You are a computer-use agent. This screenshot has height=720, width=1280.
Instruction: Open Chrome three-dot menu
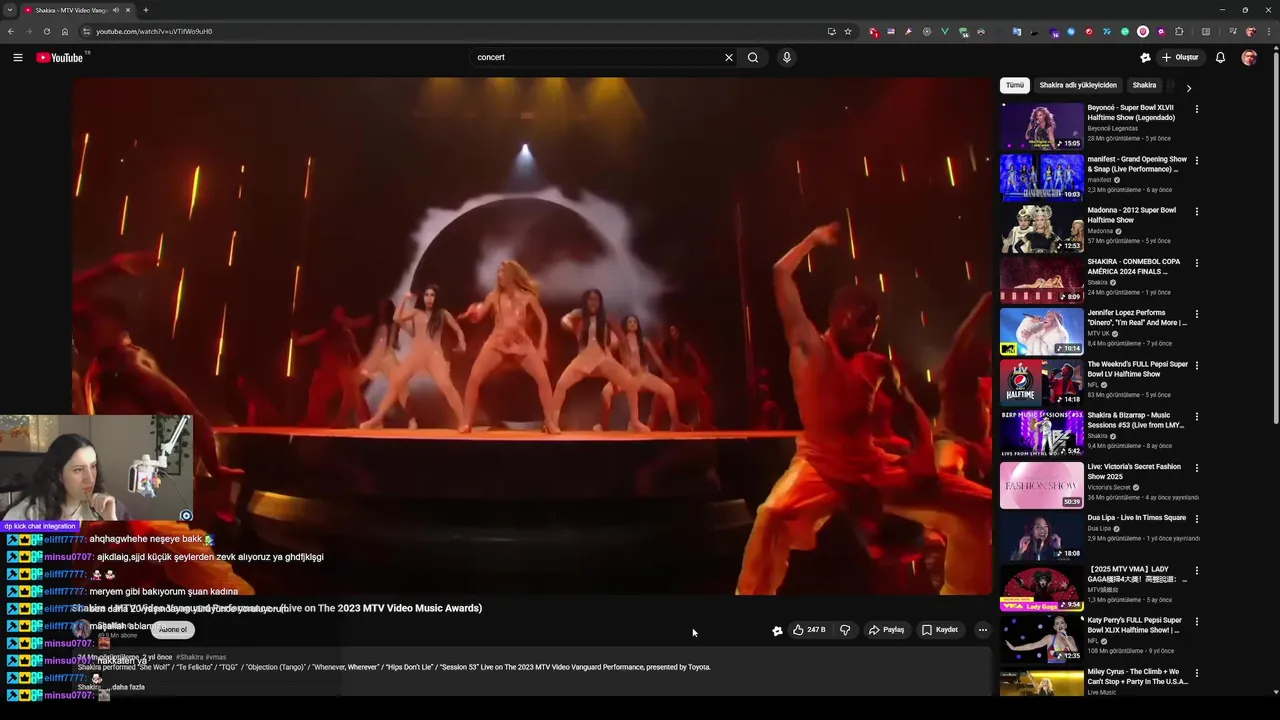tap(1268, 31)
